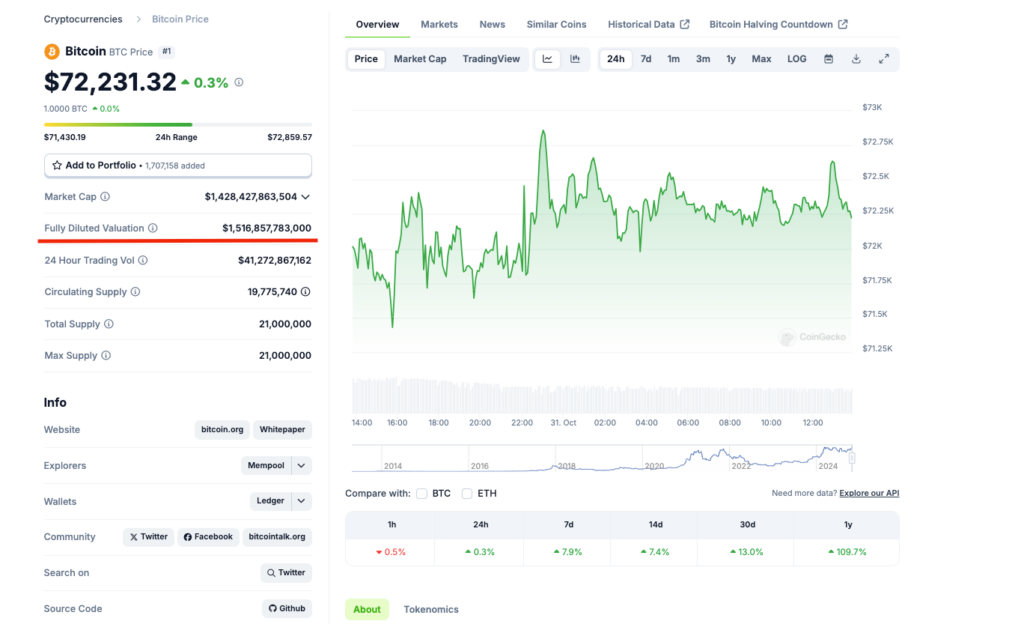The image size is (1024, 624).
Task: Expand the Market Cap details chevron
Action: tap(306, 196)
